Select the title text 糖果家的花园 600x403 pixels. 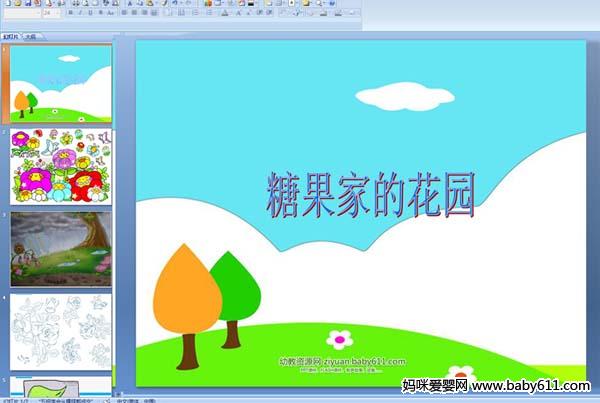(370, 193)
